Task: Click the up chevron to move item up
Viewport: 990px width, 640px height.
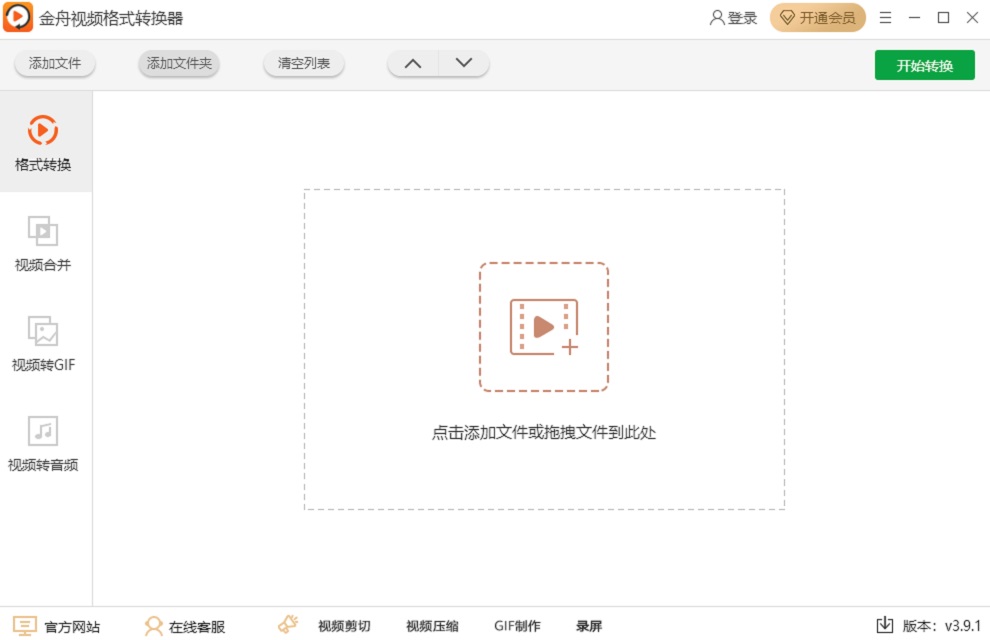Action: click(x=412, y=61)
